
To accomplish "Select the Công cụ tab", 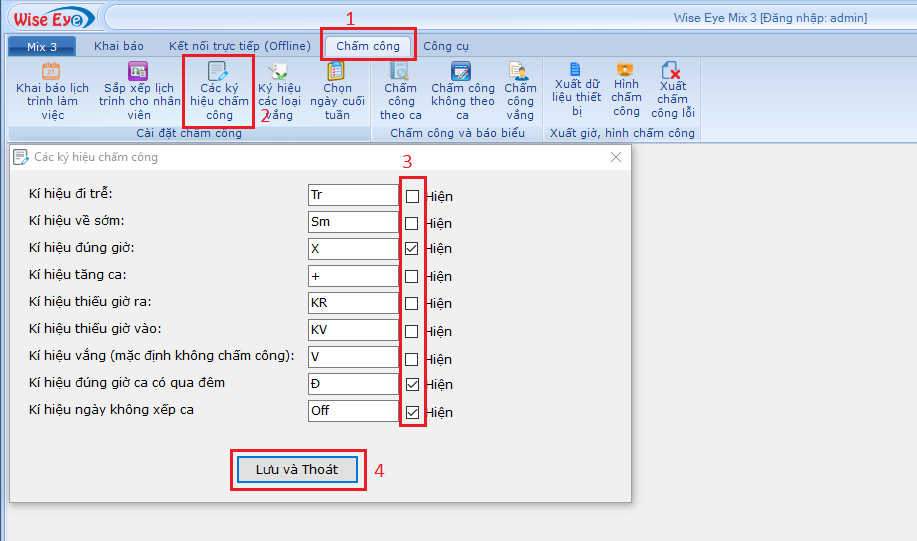I will (x=445, y=46).
